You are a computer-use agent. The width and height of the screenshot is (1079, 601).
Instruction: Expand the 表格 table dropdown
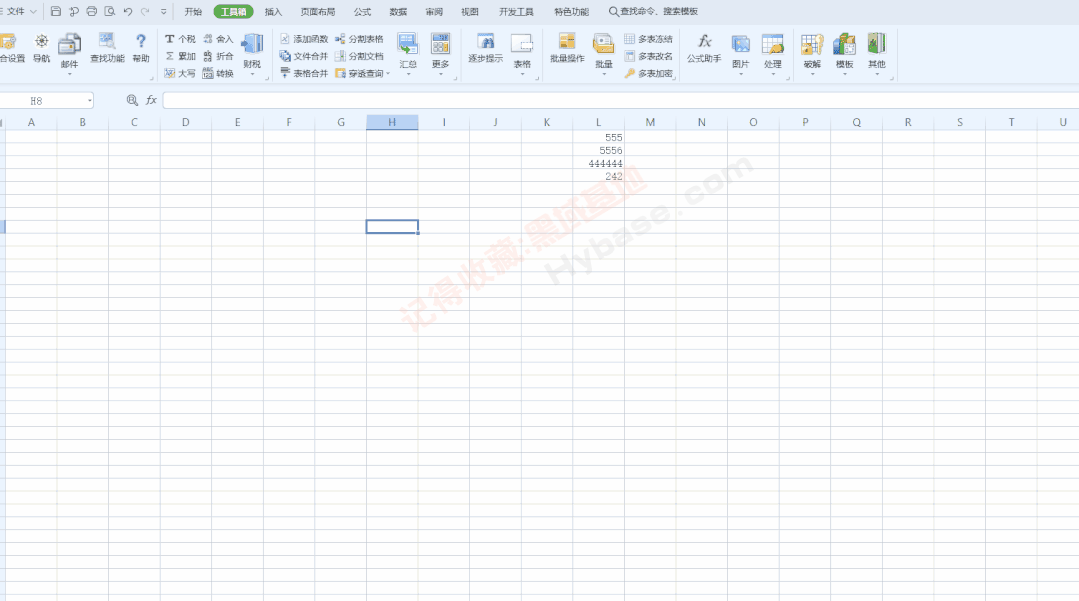coord(522,72)
